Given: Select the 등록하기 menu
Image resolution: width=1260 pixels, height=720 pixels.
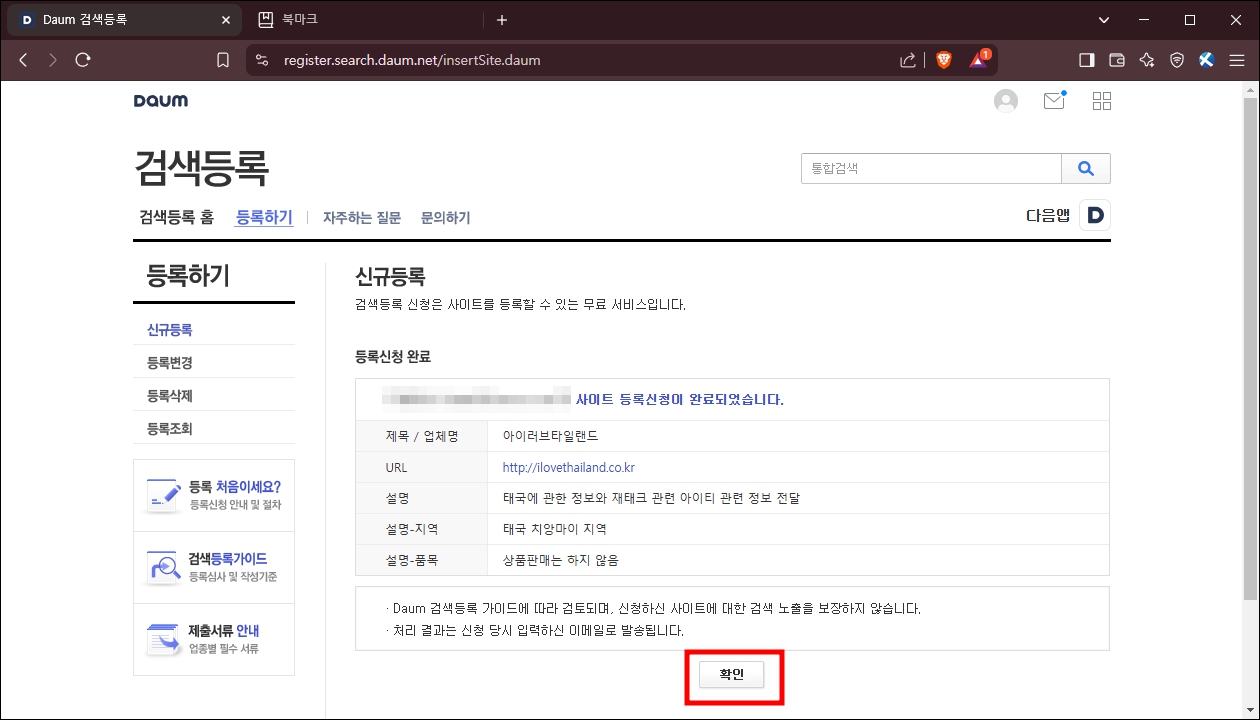Looking at the screenshot, I should (x=264, y=217).
